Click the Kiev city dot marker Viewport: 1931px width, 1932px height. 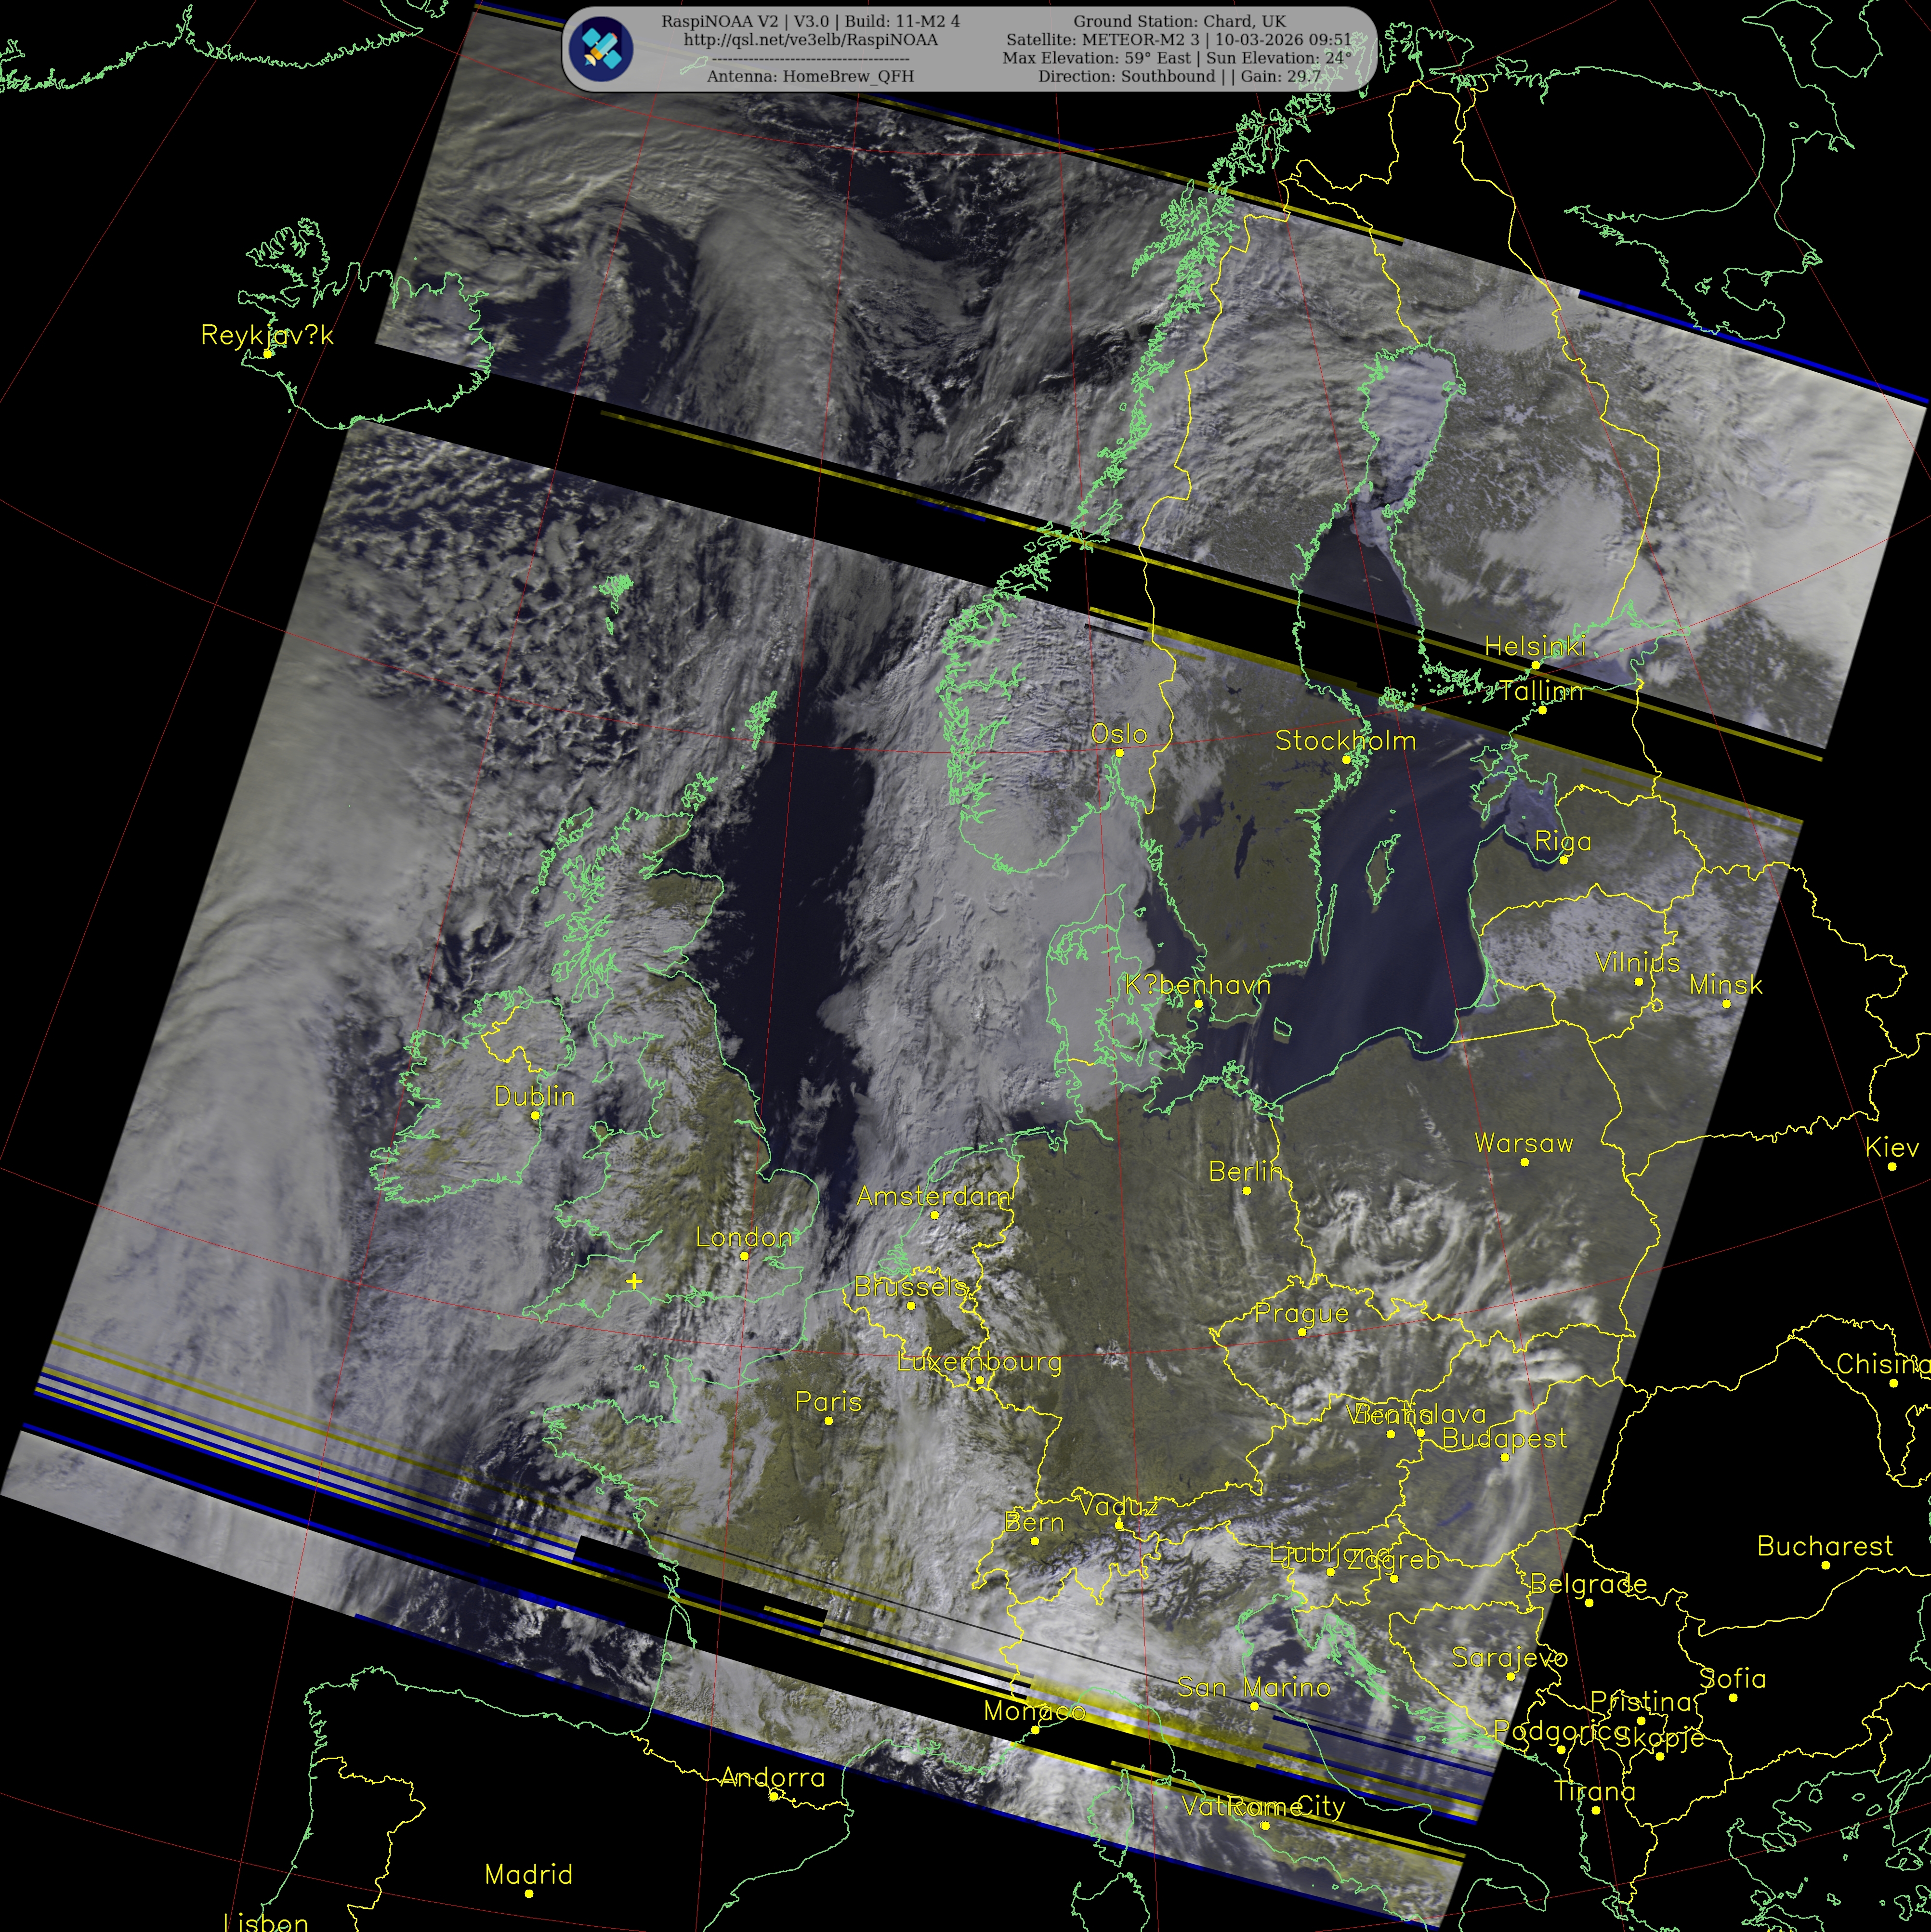coord(1892,1166)
